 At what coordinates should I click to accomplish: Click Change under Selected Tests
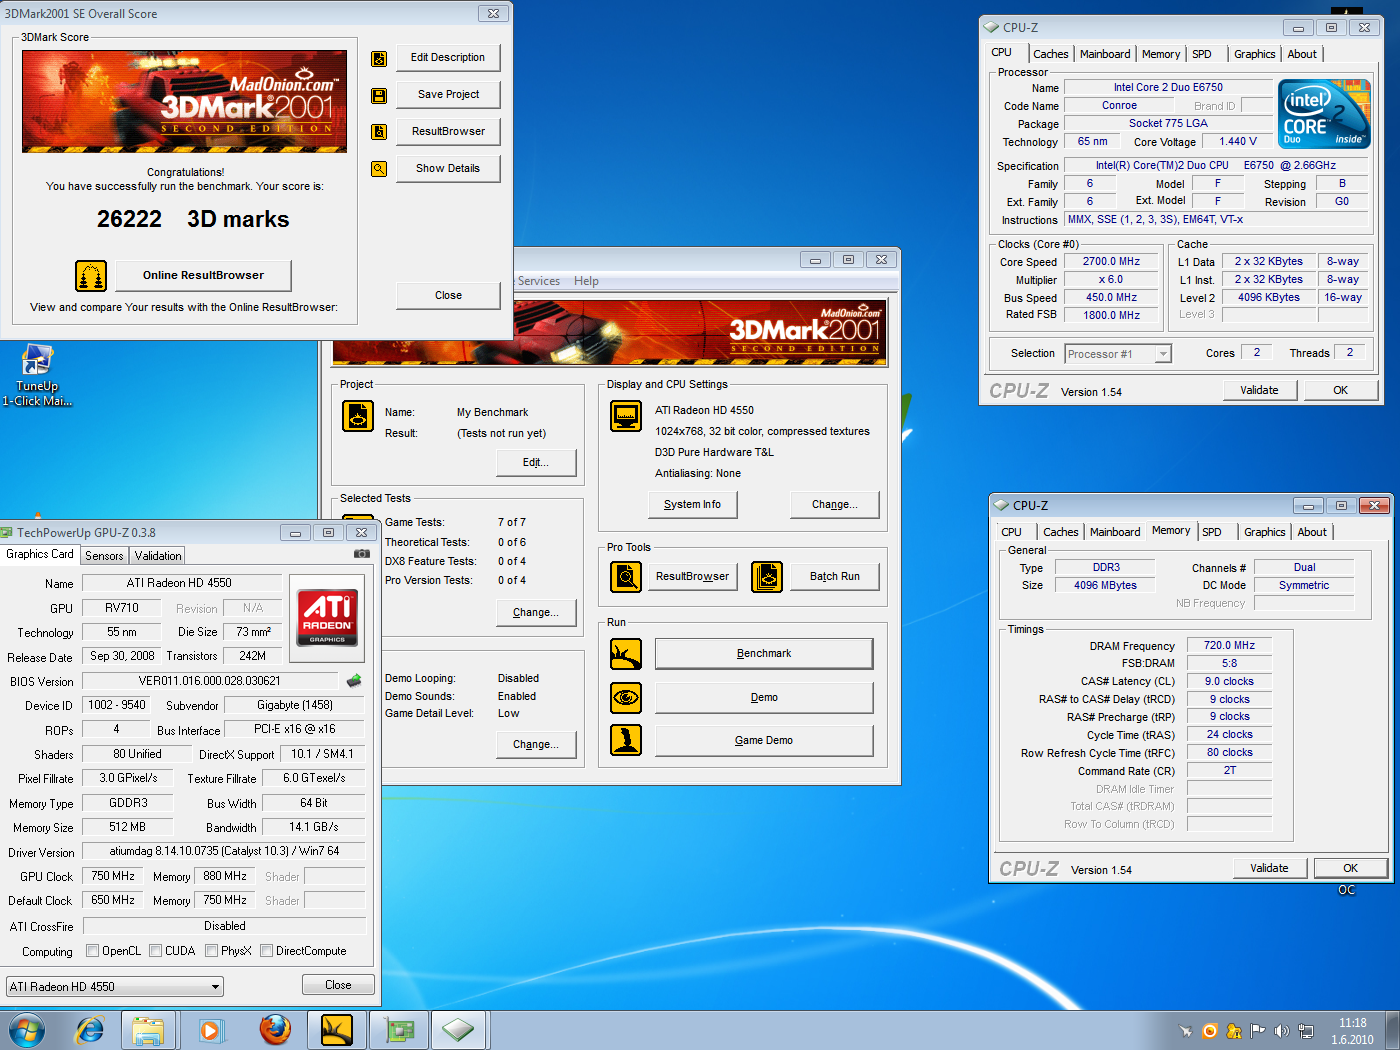536,612
